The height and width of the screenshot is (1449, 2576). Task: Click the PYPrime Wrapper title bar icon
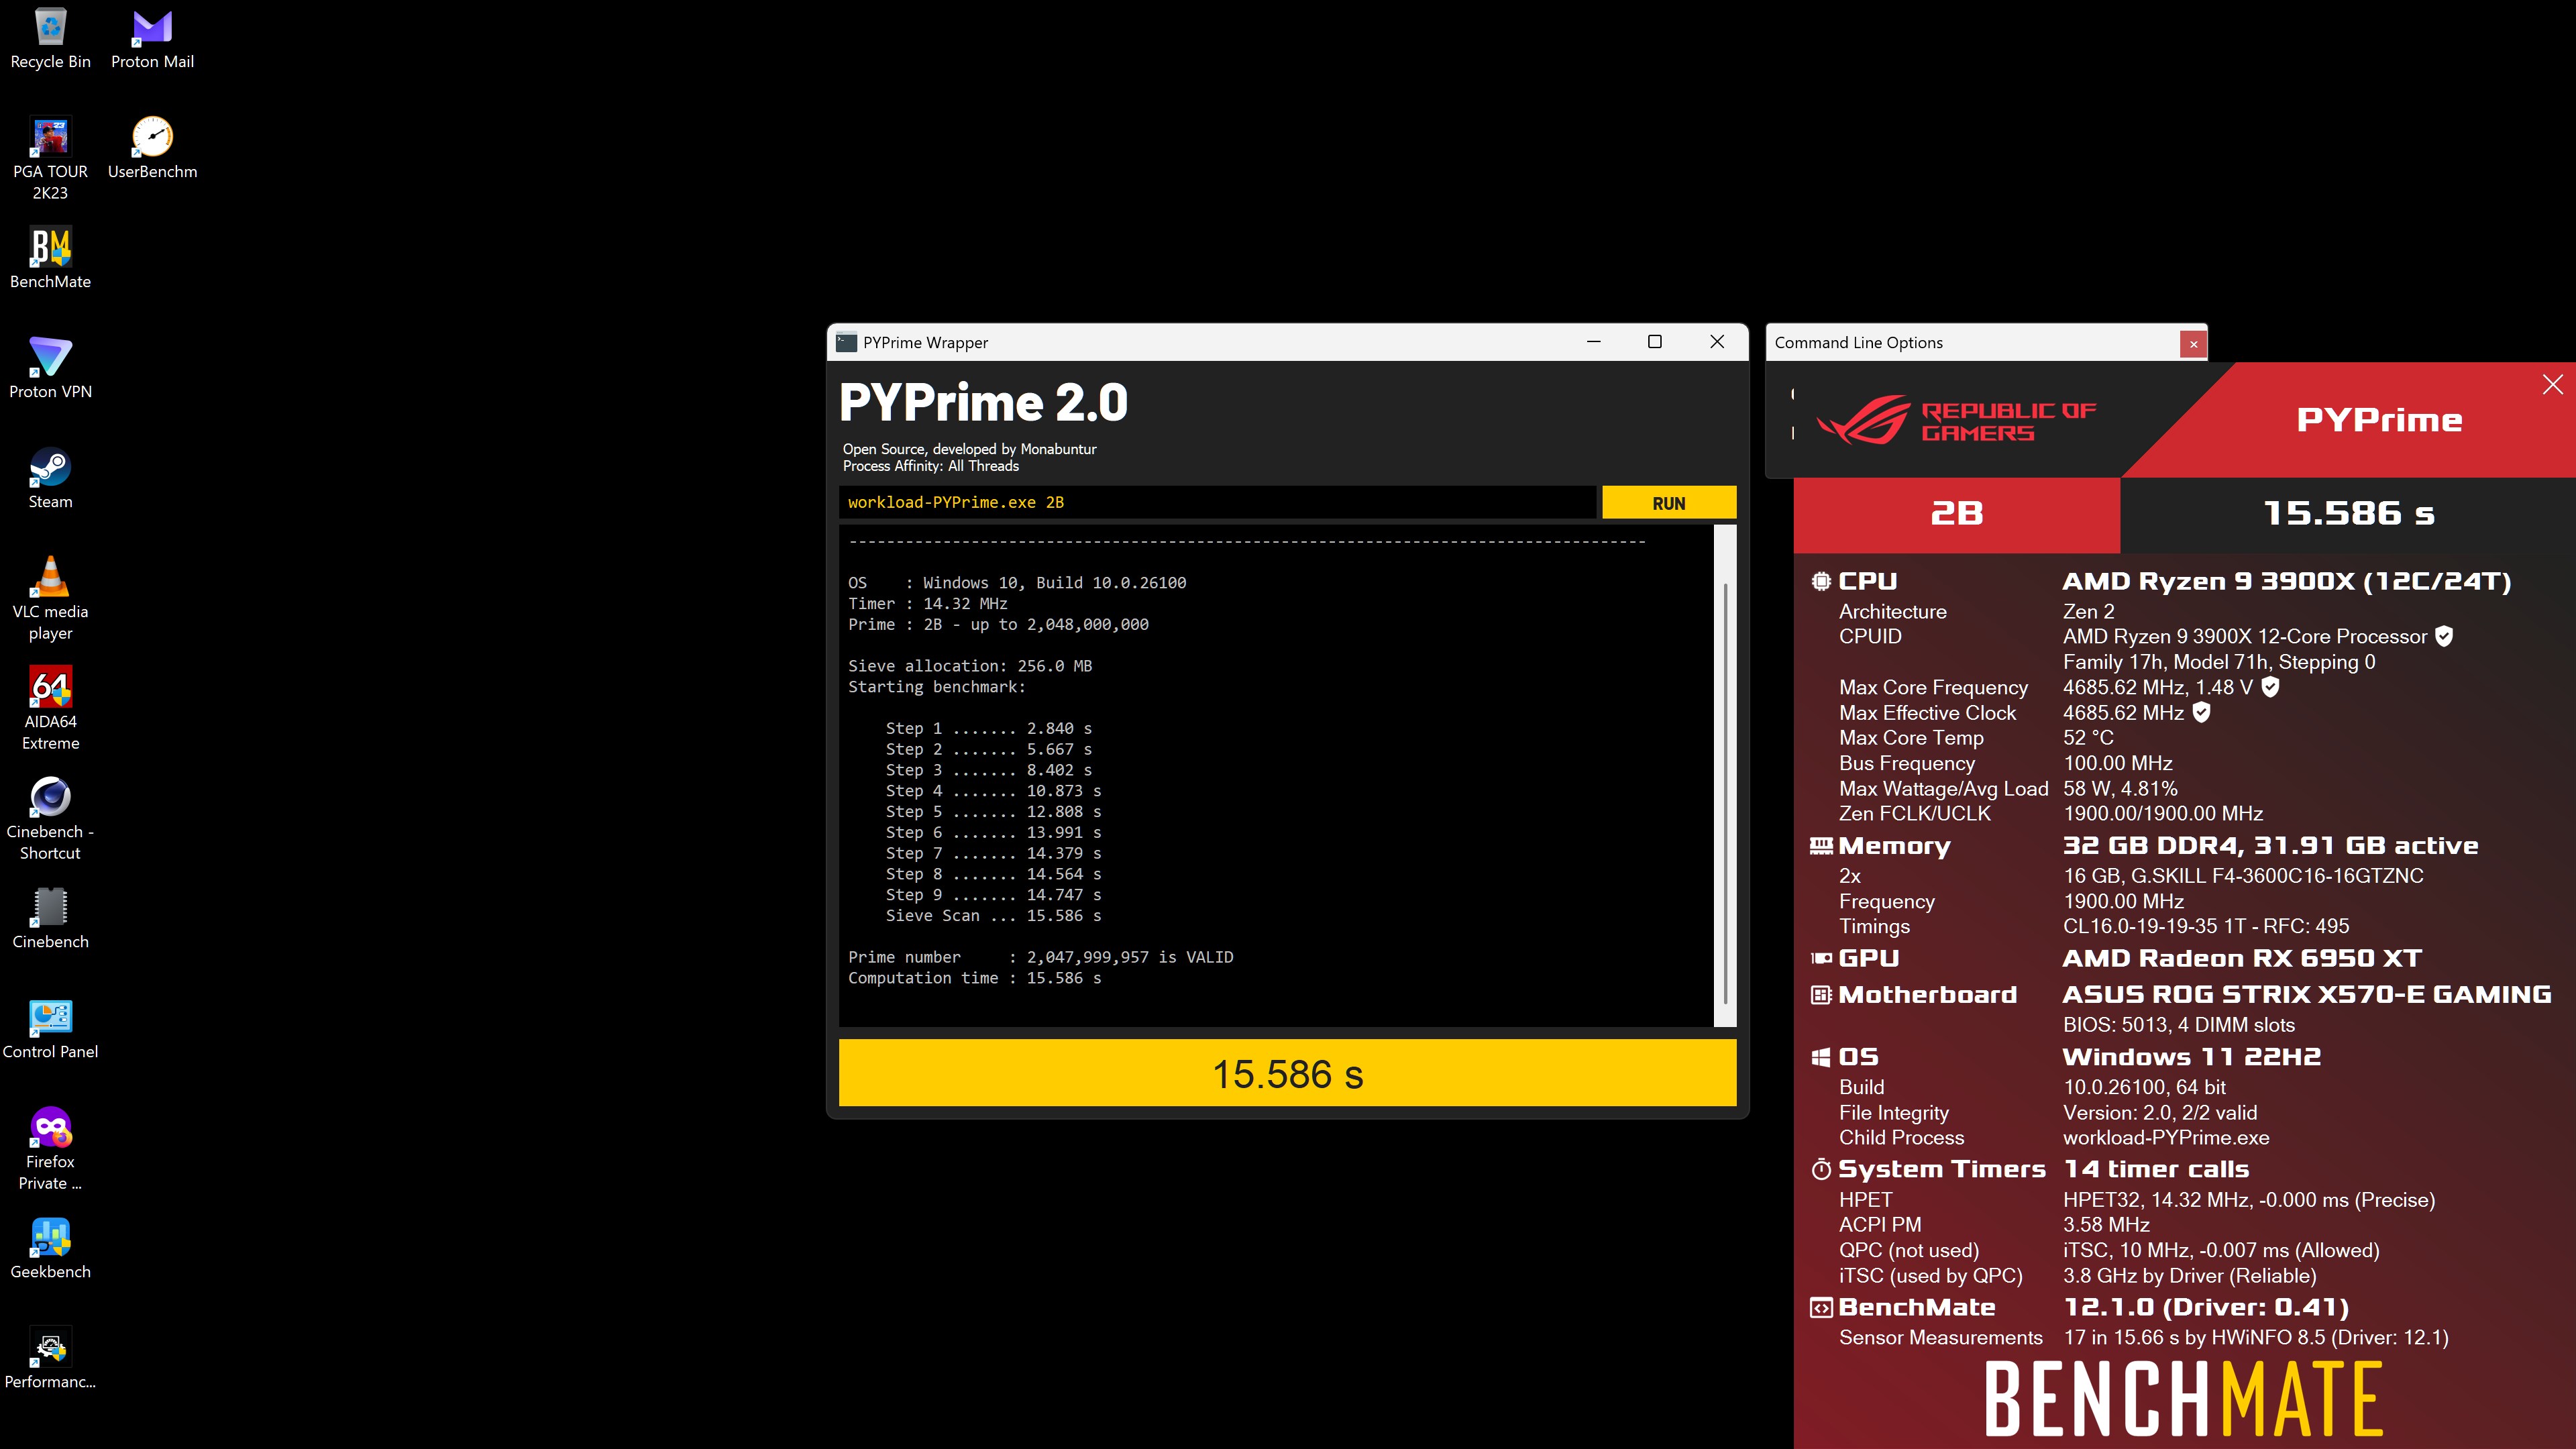(846, 342)
